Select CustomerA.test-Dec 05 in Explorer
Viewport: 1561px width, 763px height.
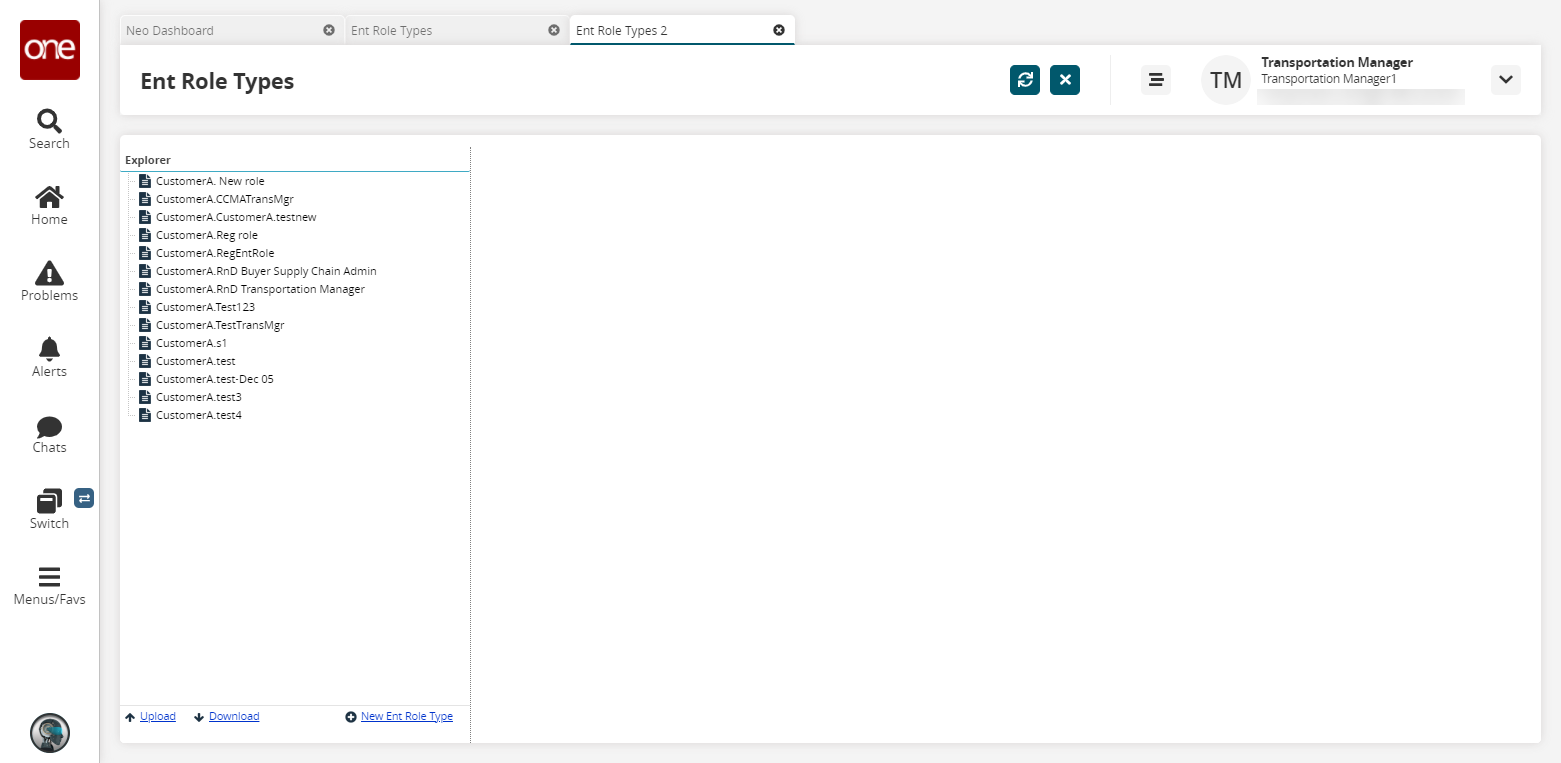[x=215, y=379]
